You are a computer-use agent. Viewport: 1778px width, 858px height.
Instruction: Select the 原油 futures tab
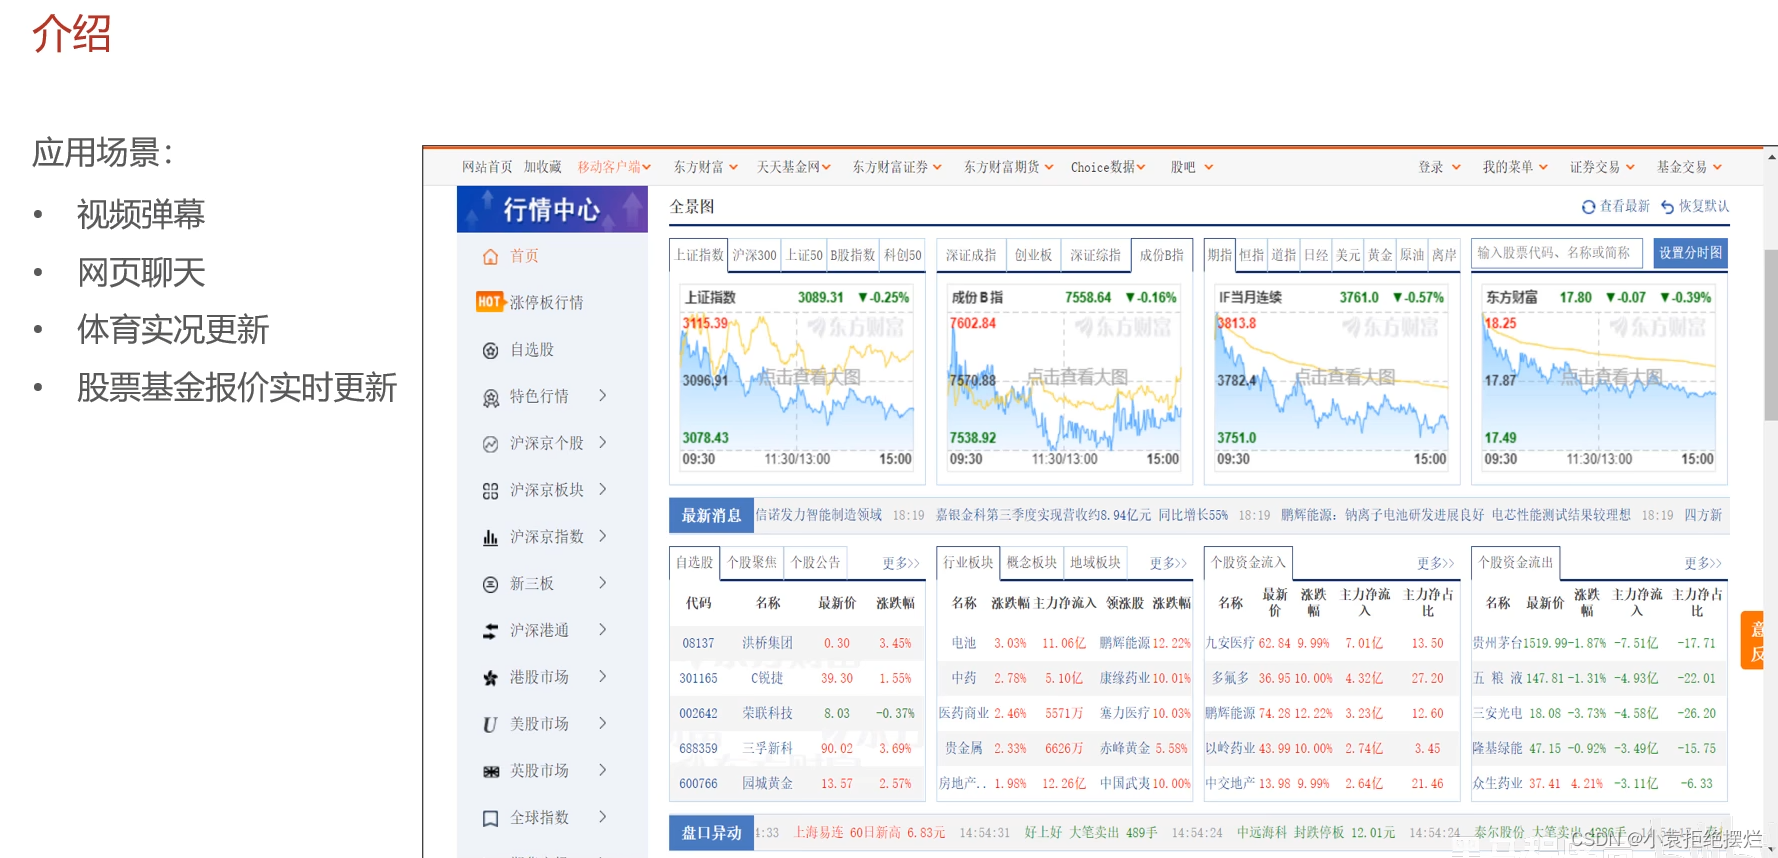1412,255
